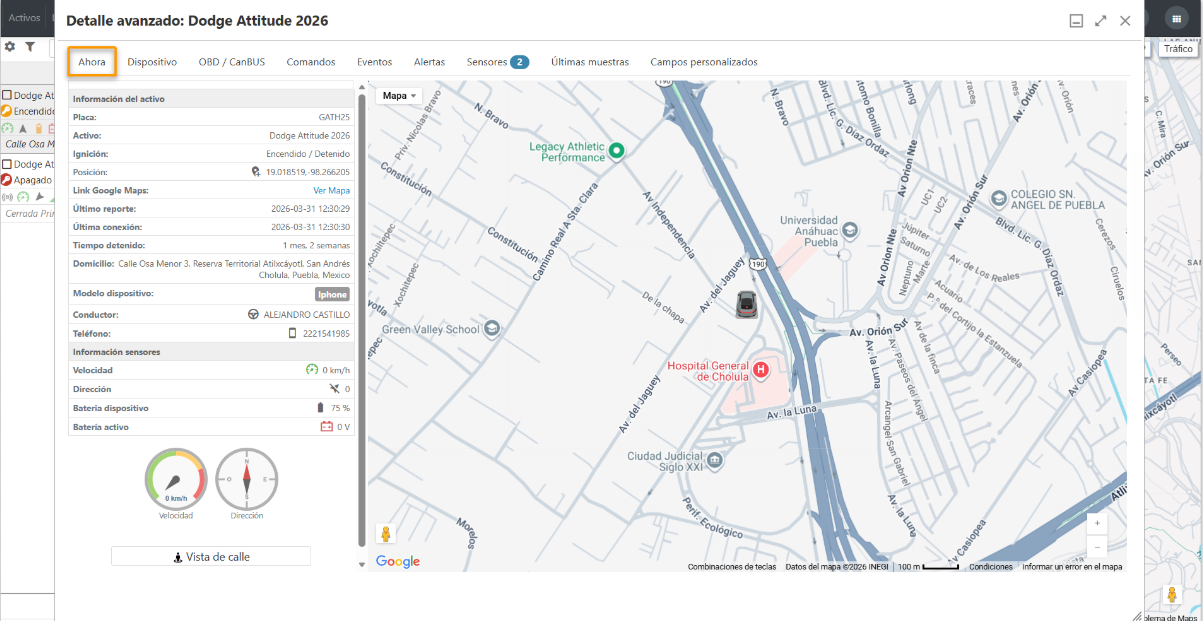Image resolution: width=1203 pixels, height=621 pixels.
Task: Click the Green Valley School map marker
Action: click(491, 329)
